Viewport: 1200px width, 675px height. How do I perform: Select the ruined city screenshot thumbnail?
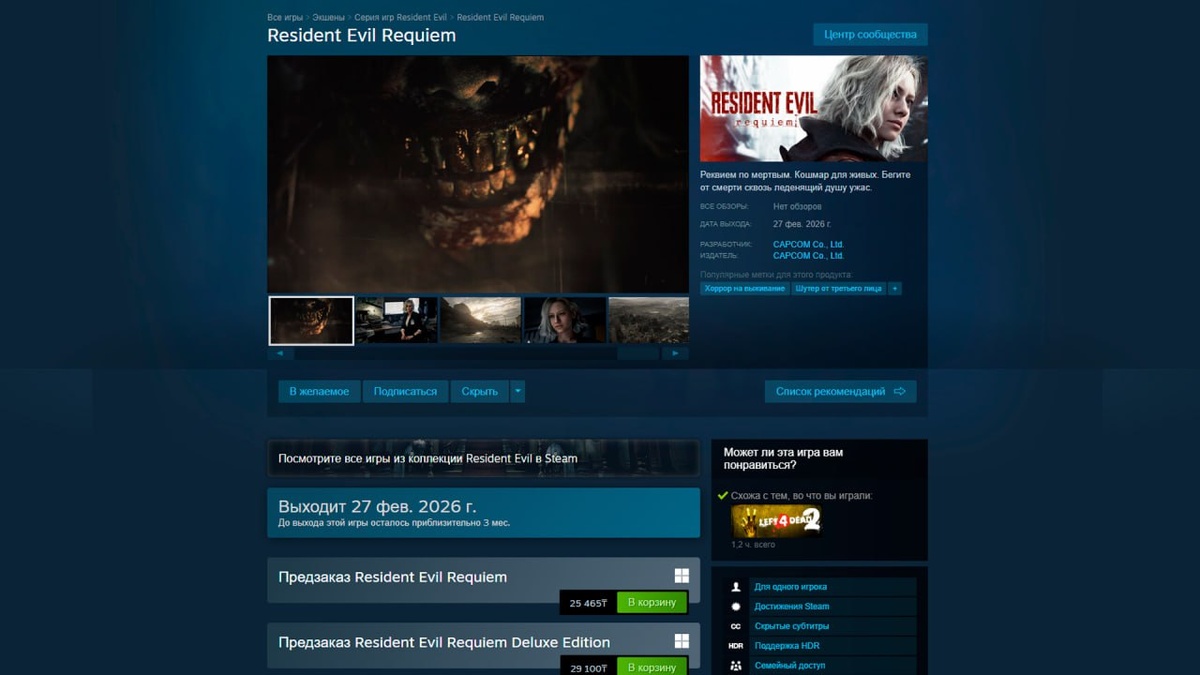coord(648,321)
